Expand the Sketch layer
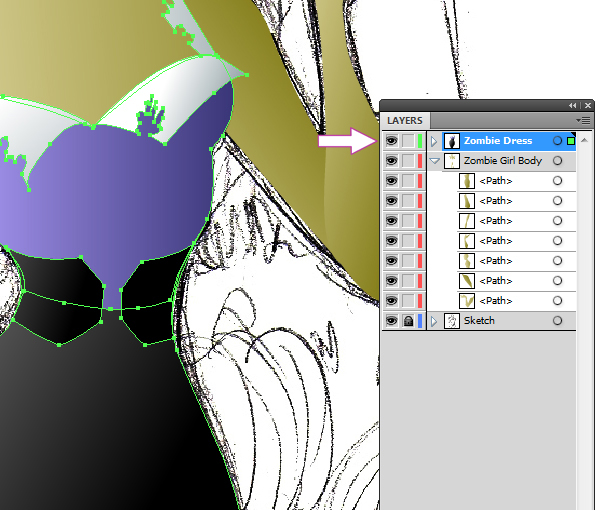 click(x=434, y=321)
